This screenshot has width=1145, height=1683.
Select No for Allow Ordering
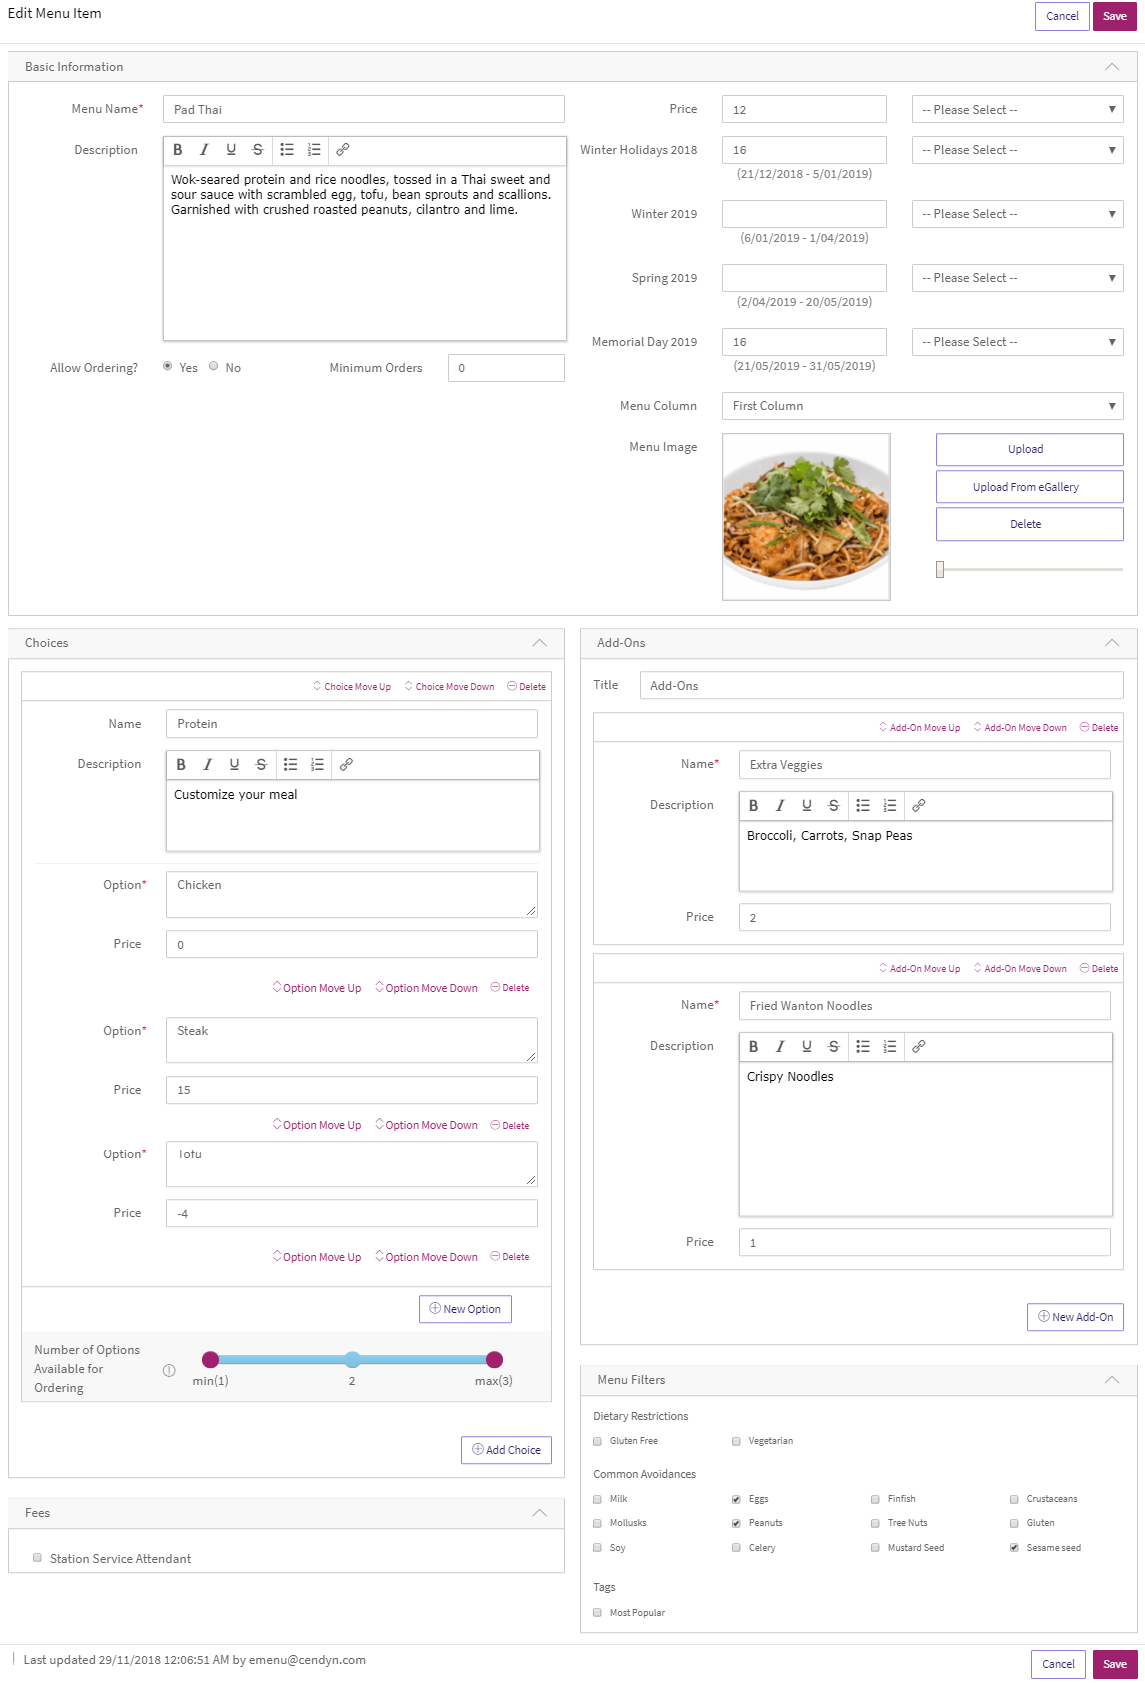click(x=214, y=367)
